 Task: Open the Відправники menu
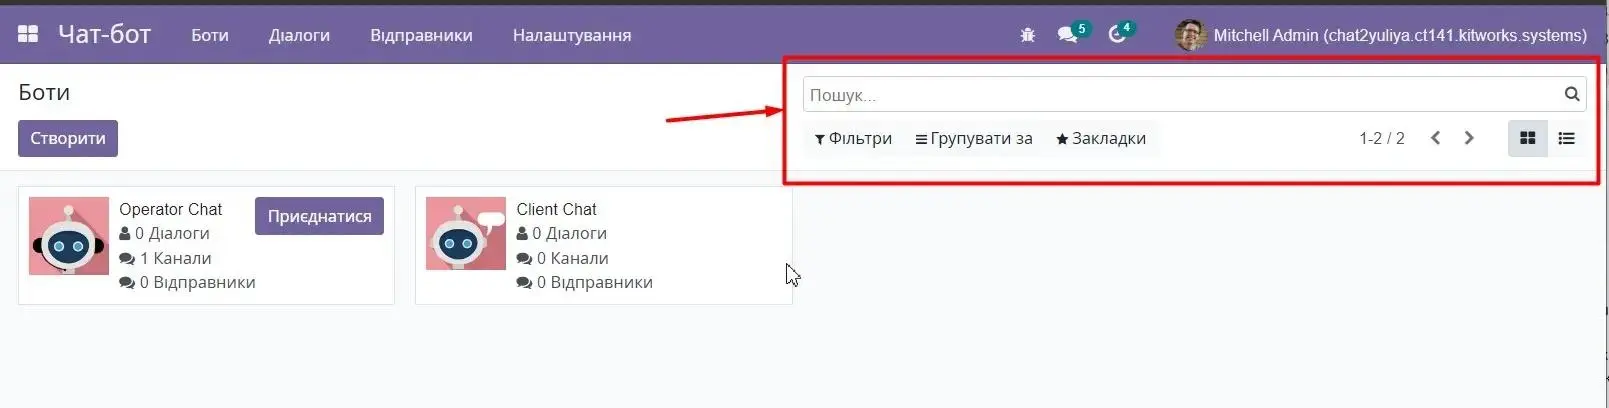pos(421,35)
